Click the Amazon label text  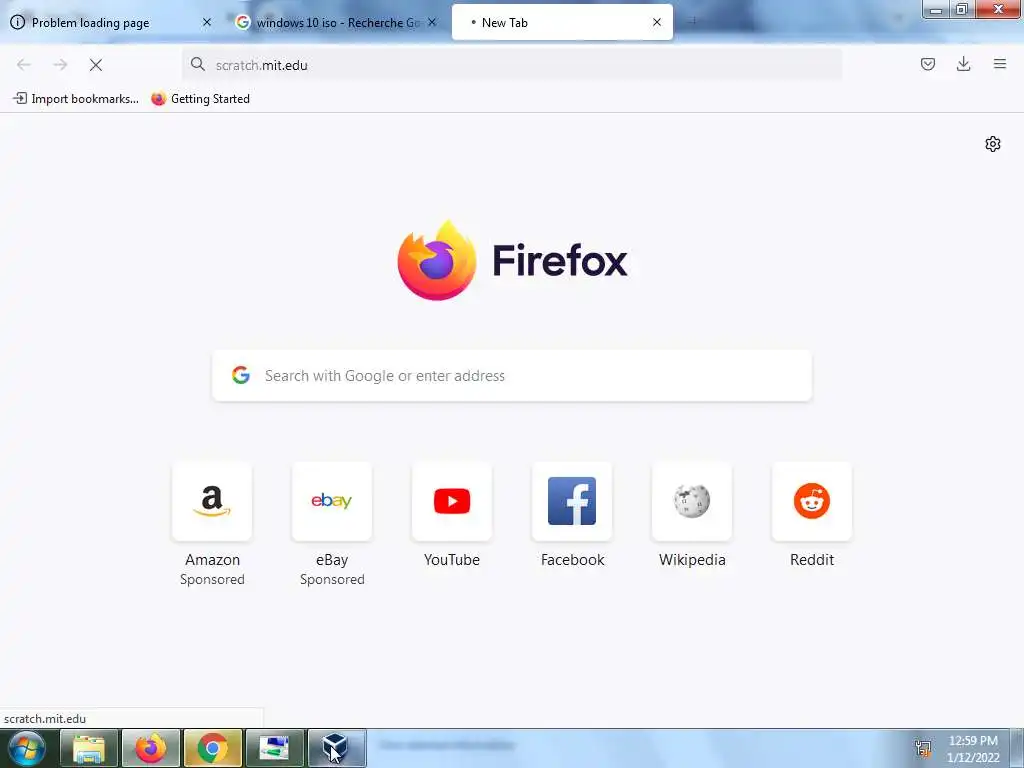tap(212, 560)
